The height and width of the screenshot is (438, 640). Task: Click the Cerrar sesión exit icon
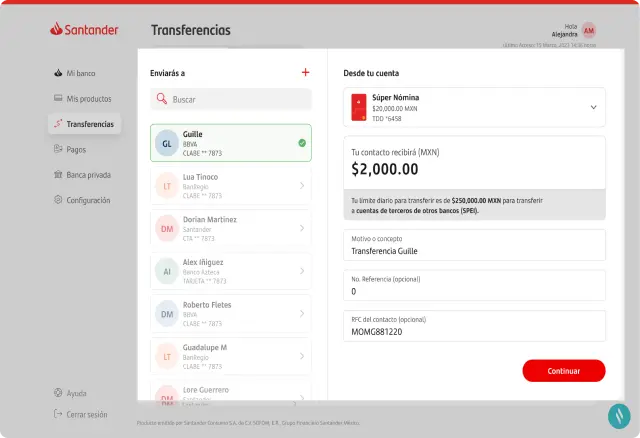[58, 414]
